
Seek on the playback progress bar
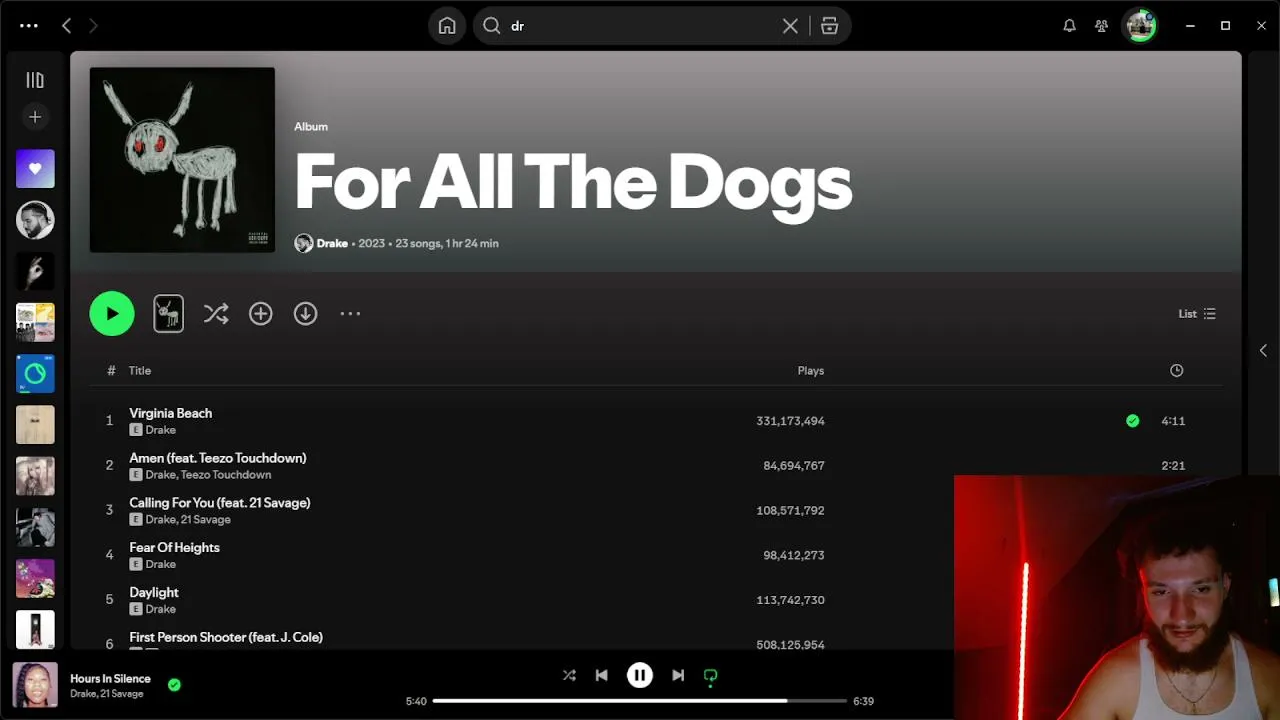click(x=640, y=701)
